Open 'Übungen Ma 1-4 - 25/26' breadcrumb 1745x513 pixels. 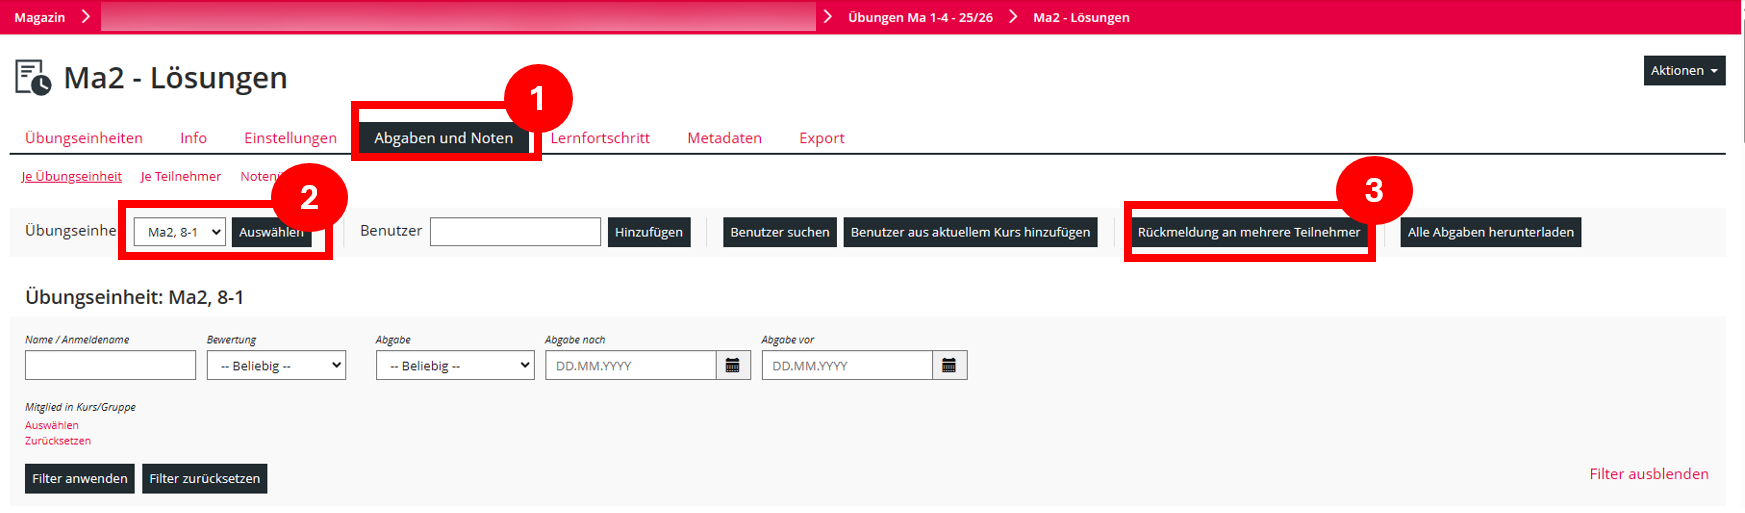920,17
